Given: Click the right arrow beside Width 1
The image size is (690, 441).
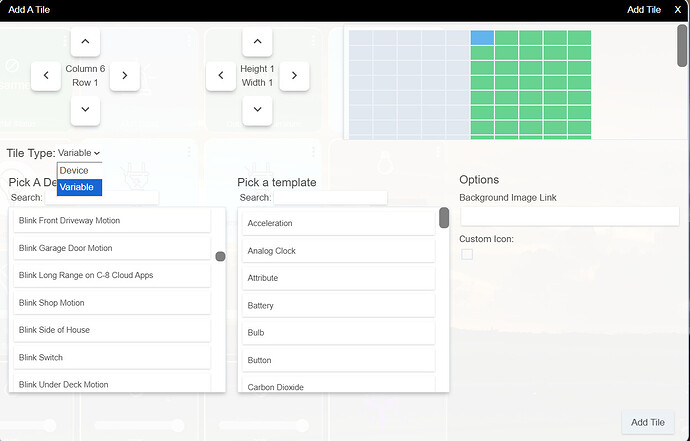Looking at the screenshot, I should click(x=296, y=75).
